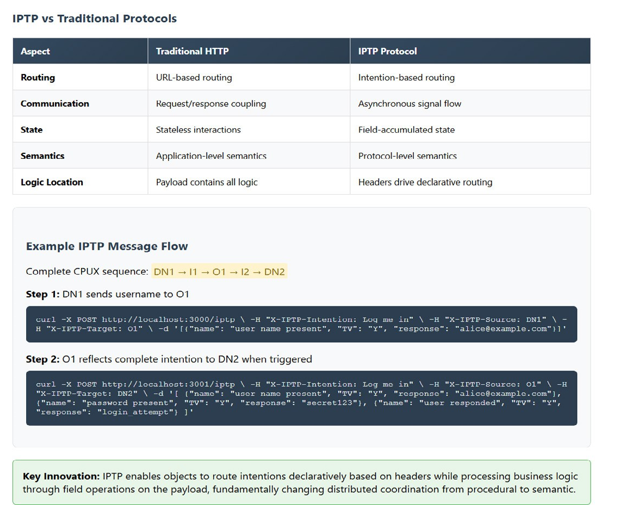
Task: Click the Step 1 curl command code block
Action: (301, 323)
